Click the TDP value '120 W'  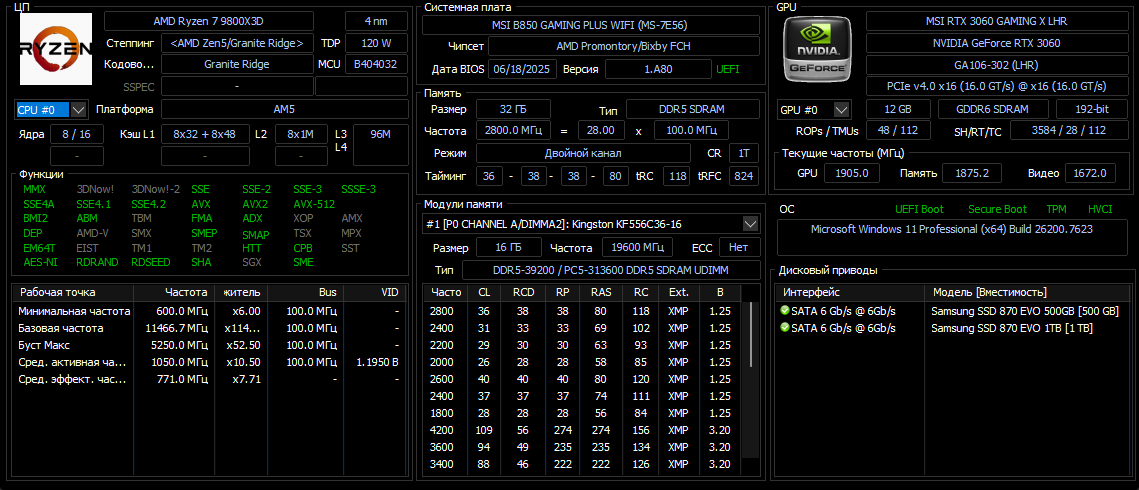[376, 43]
